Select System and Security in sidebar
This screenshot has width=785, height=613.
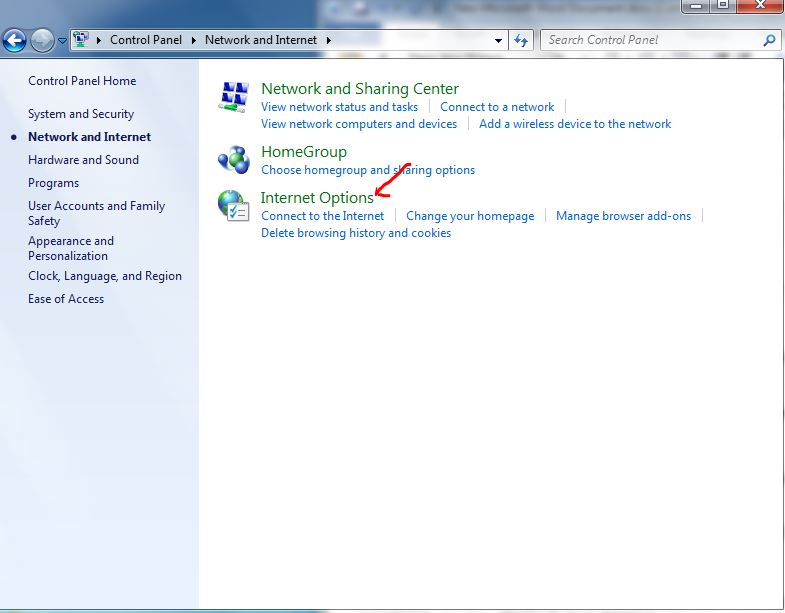coord(80,114)
